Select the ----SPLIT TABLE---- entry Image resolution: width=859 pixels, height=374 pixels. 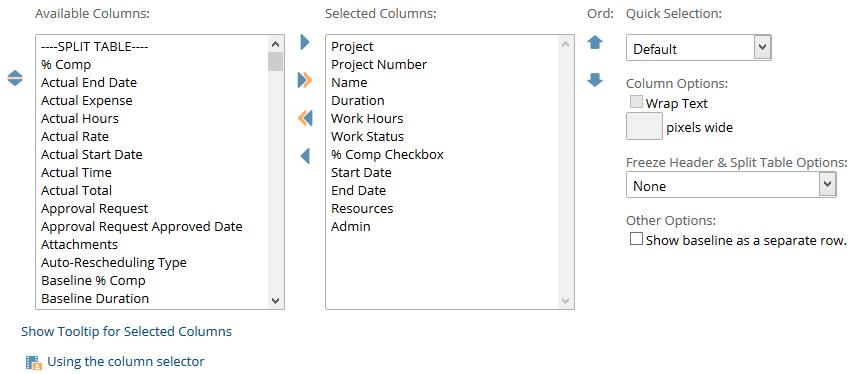click(x=94, y=47)
